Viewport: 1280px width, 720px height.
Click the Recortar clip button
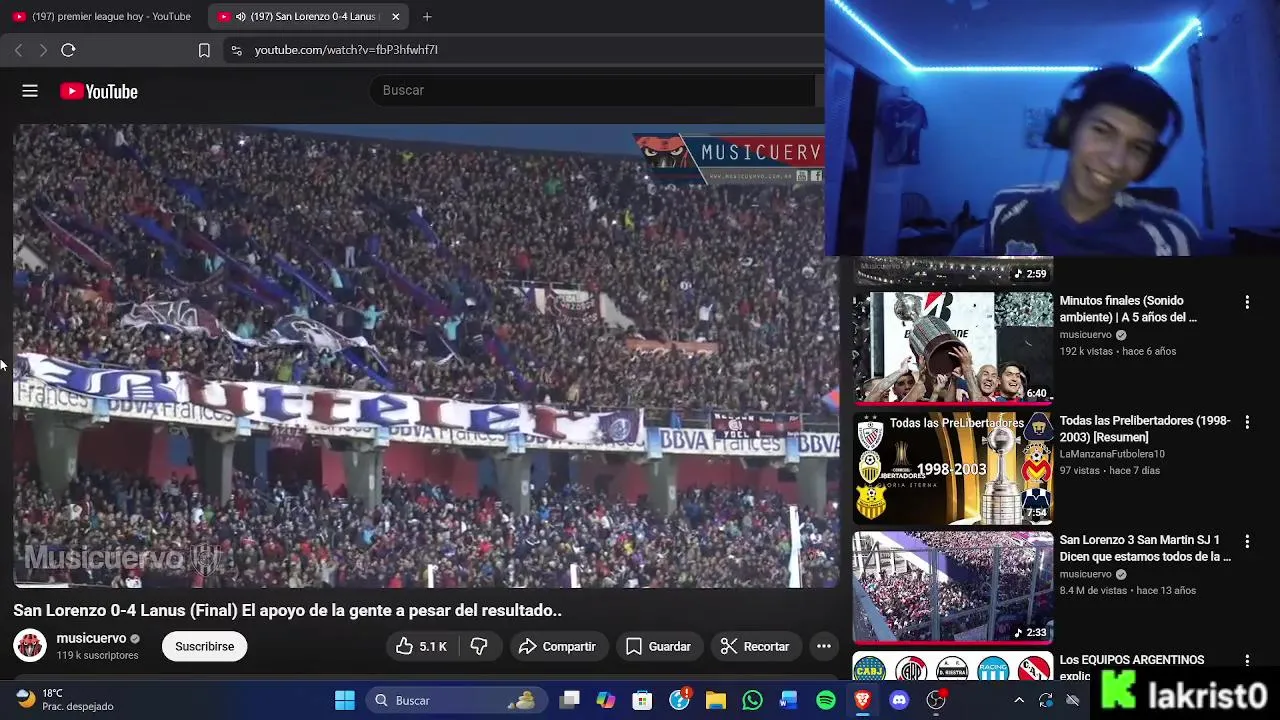click(x=755, y=647)
